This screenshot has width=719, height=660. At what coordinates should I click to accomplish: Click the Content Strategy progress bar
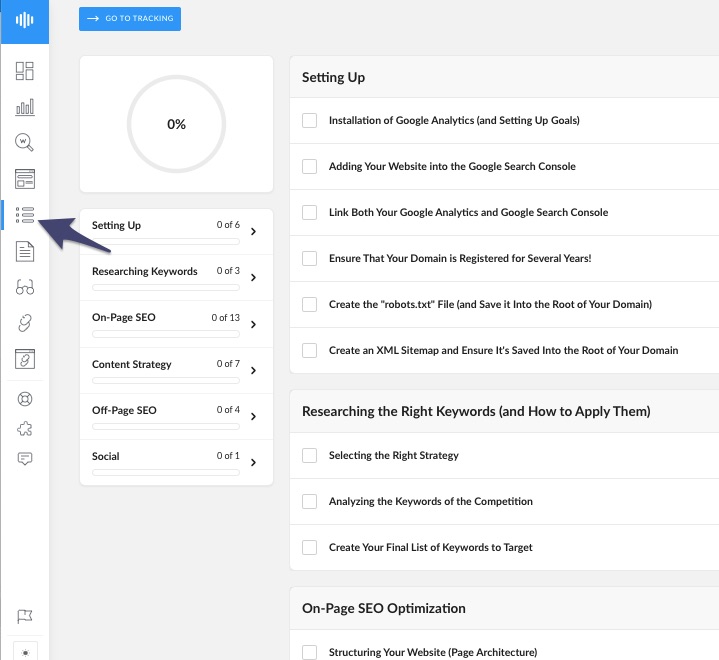(166, 380)
